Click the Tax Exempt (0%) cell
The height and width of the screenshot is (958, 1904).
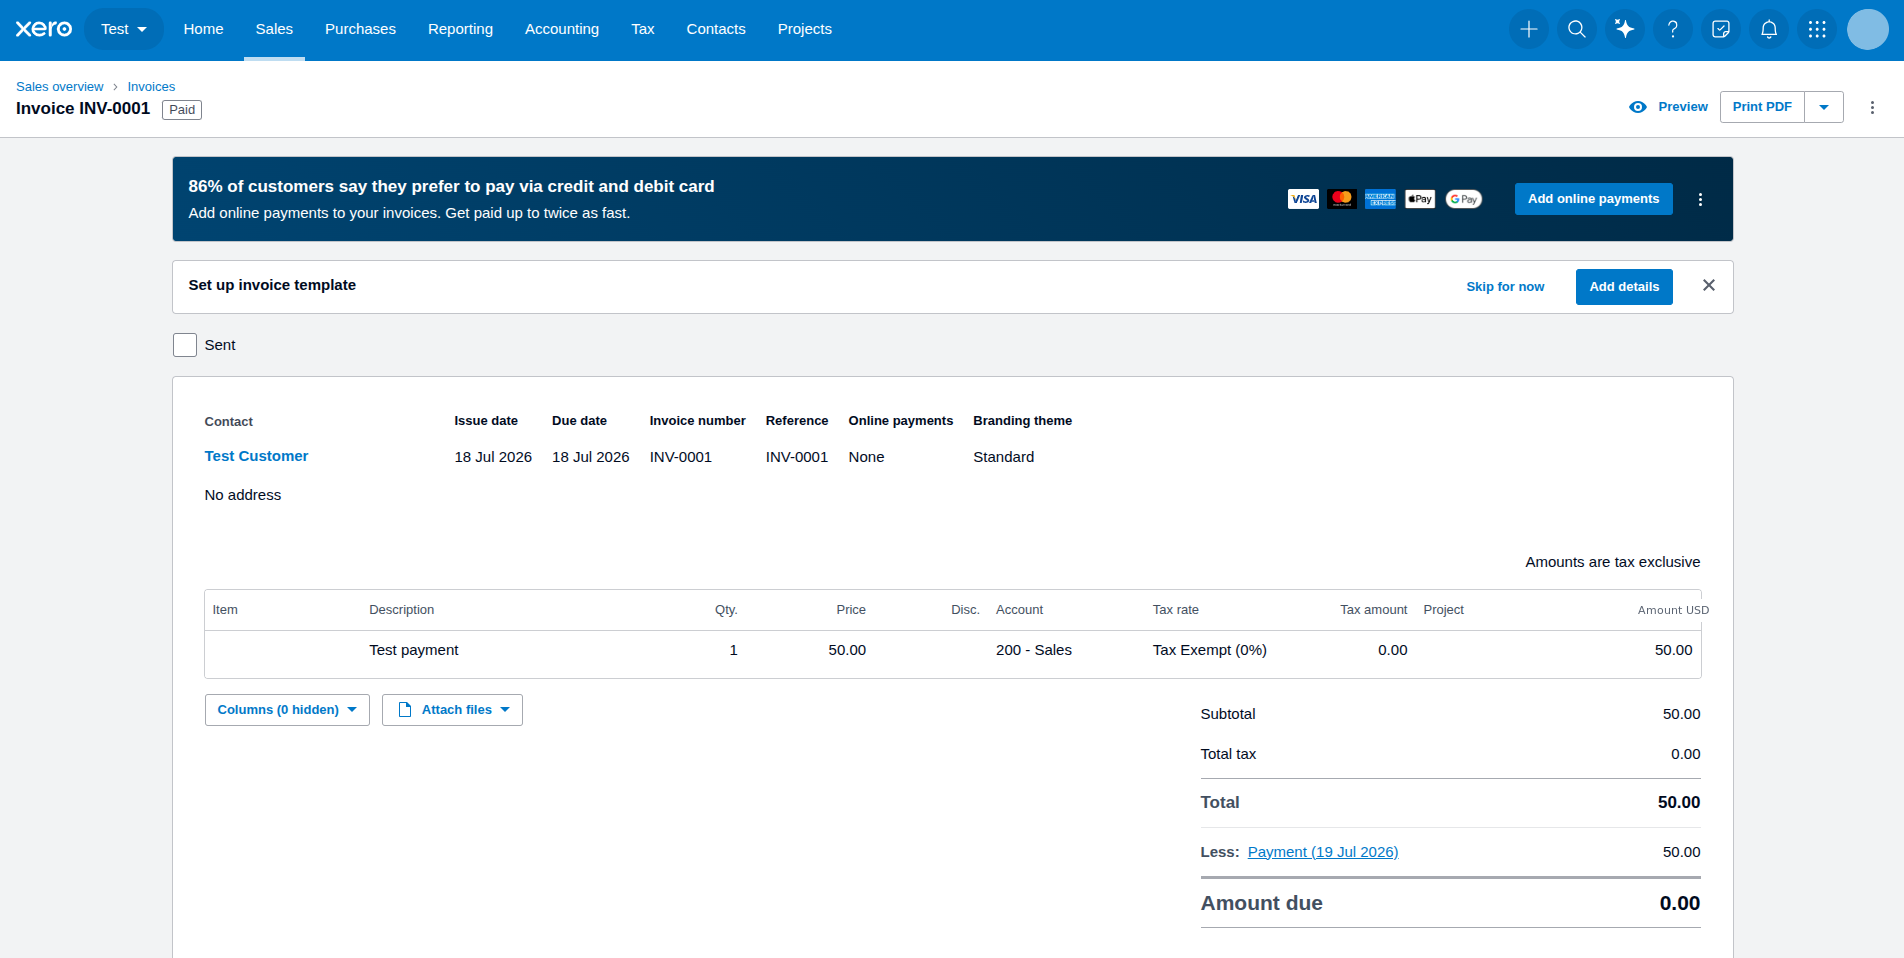pos(1210,650)
